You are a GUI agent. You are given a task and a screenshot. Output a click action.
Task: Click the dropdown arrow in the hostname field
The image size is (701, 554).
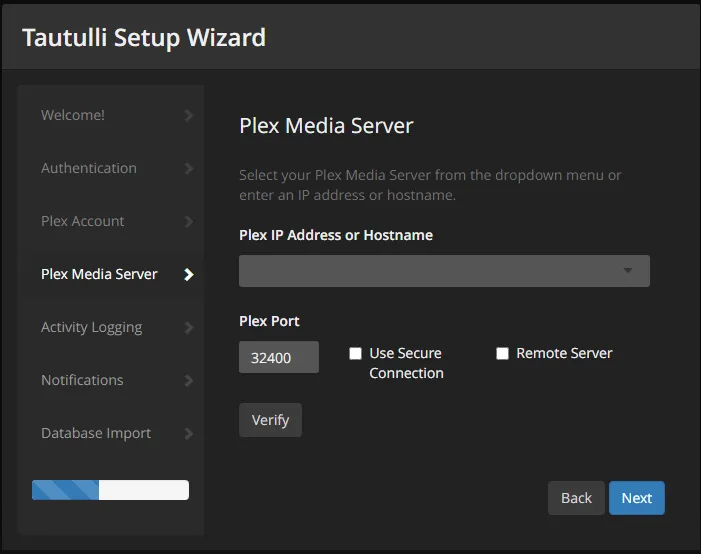tap(628, 271)
